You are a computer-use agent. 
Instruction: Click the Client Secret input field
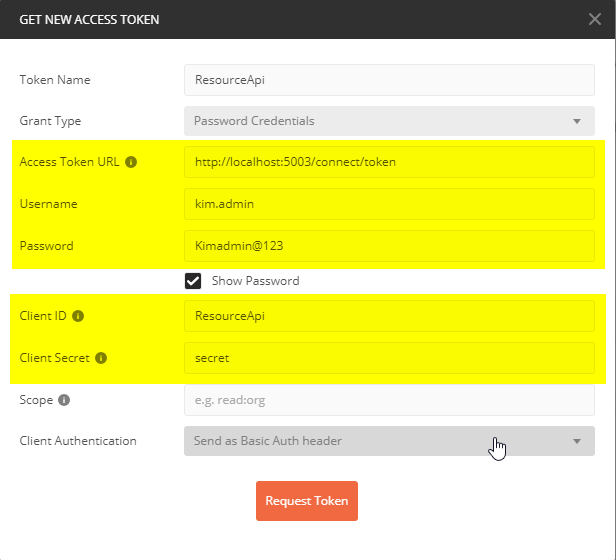click(389, 358)
